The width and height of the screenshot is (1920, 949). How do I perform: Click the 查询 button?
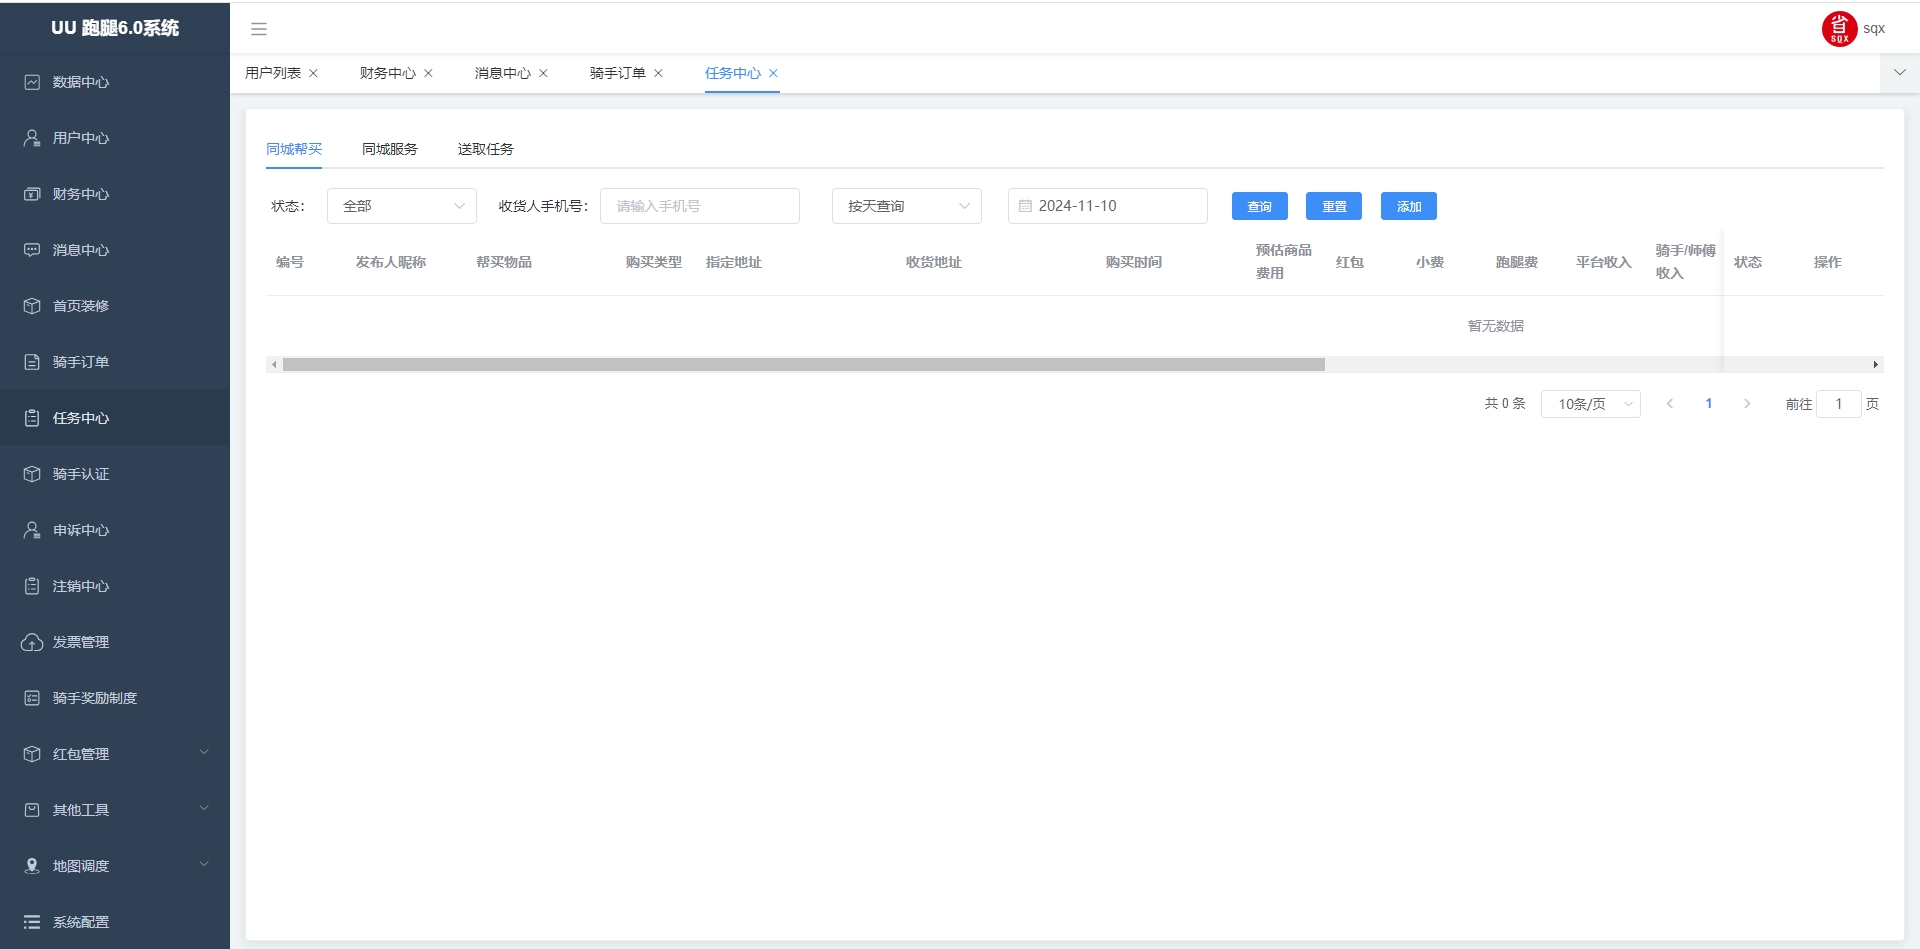click(x=1260, y=206)
